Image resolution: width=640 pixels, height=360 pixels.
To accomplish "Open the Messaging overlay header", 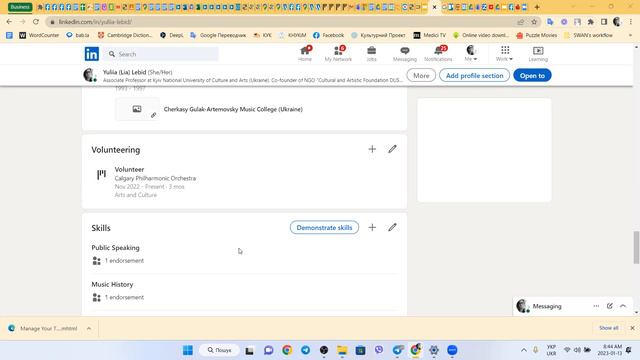I will tap(572, 306).
